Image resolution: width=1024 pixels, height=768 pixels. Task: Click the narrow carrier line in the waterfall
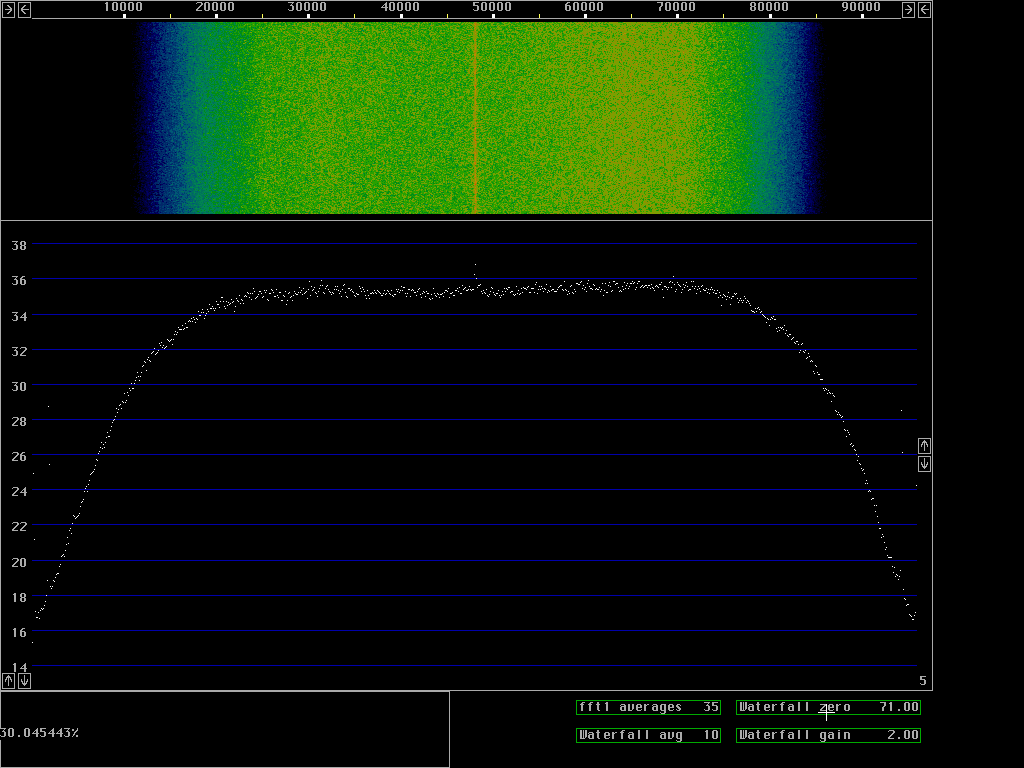point(475,118)
